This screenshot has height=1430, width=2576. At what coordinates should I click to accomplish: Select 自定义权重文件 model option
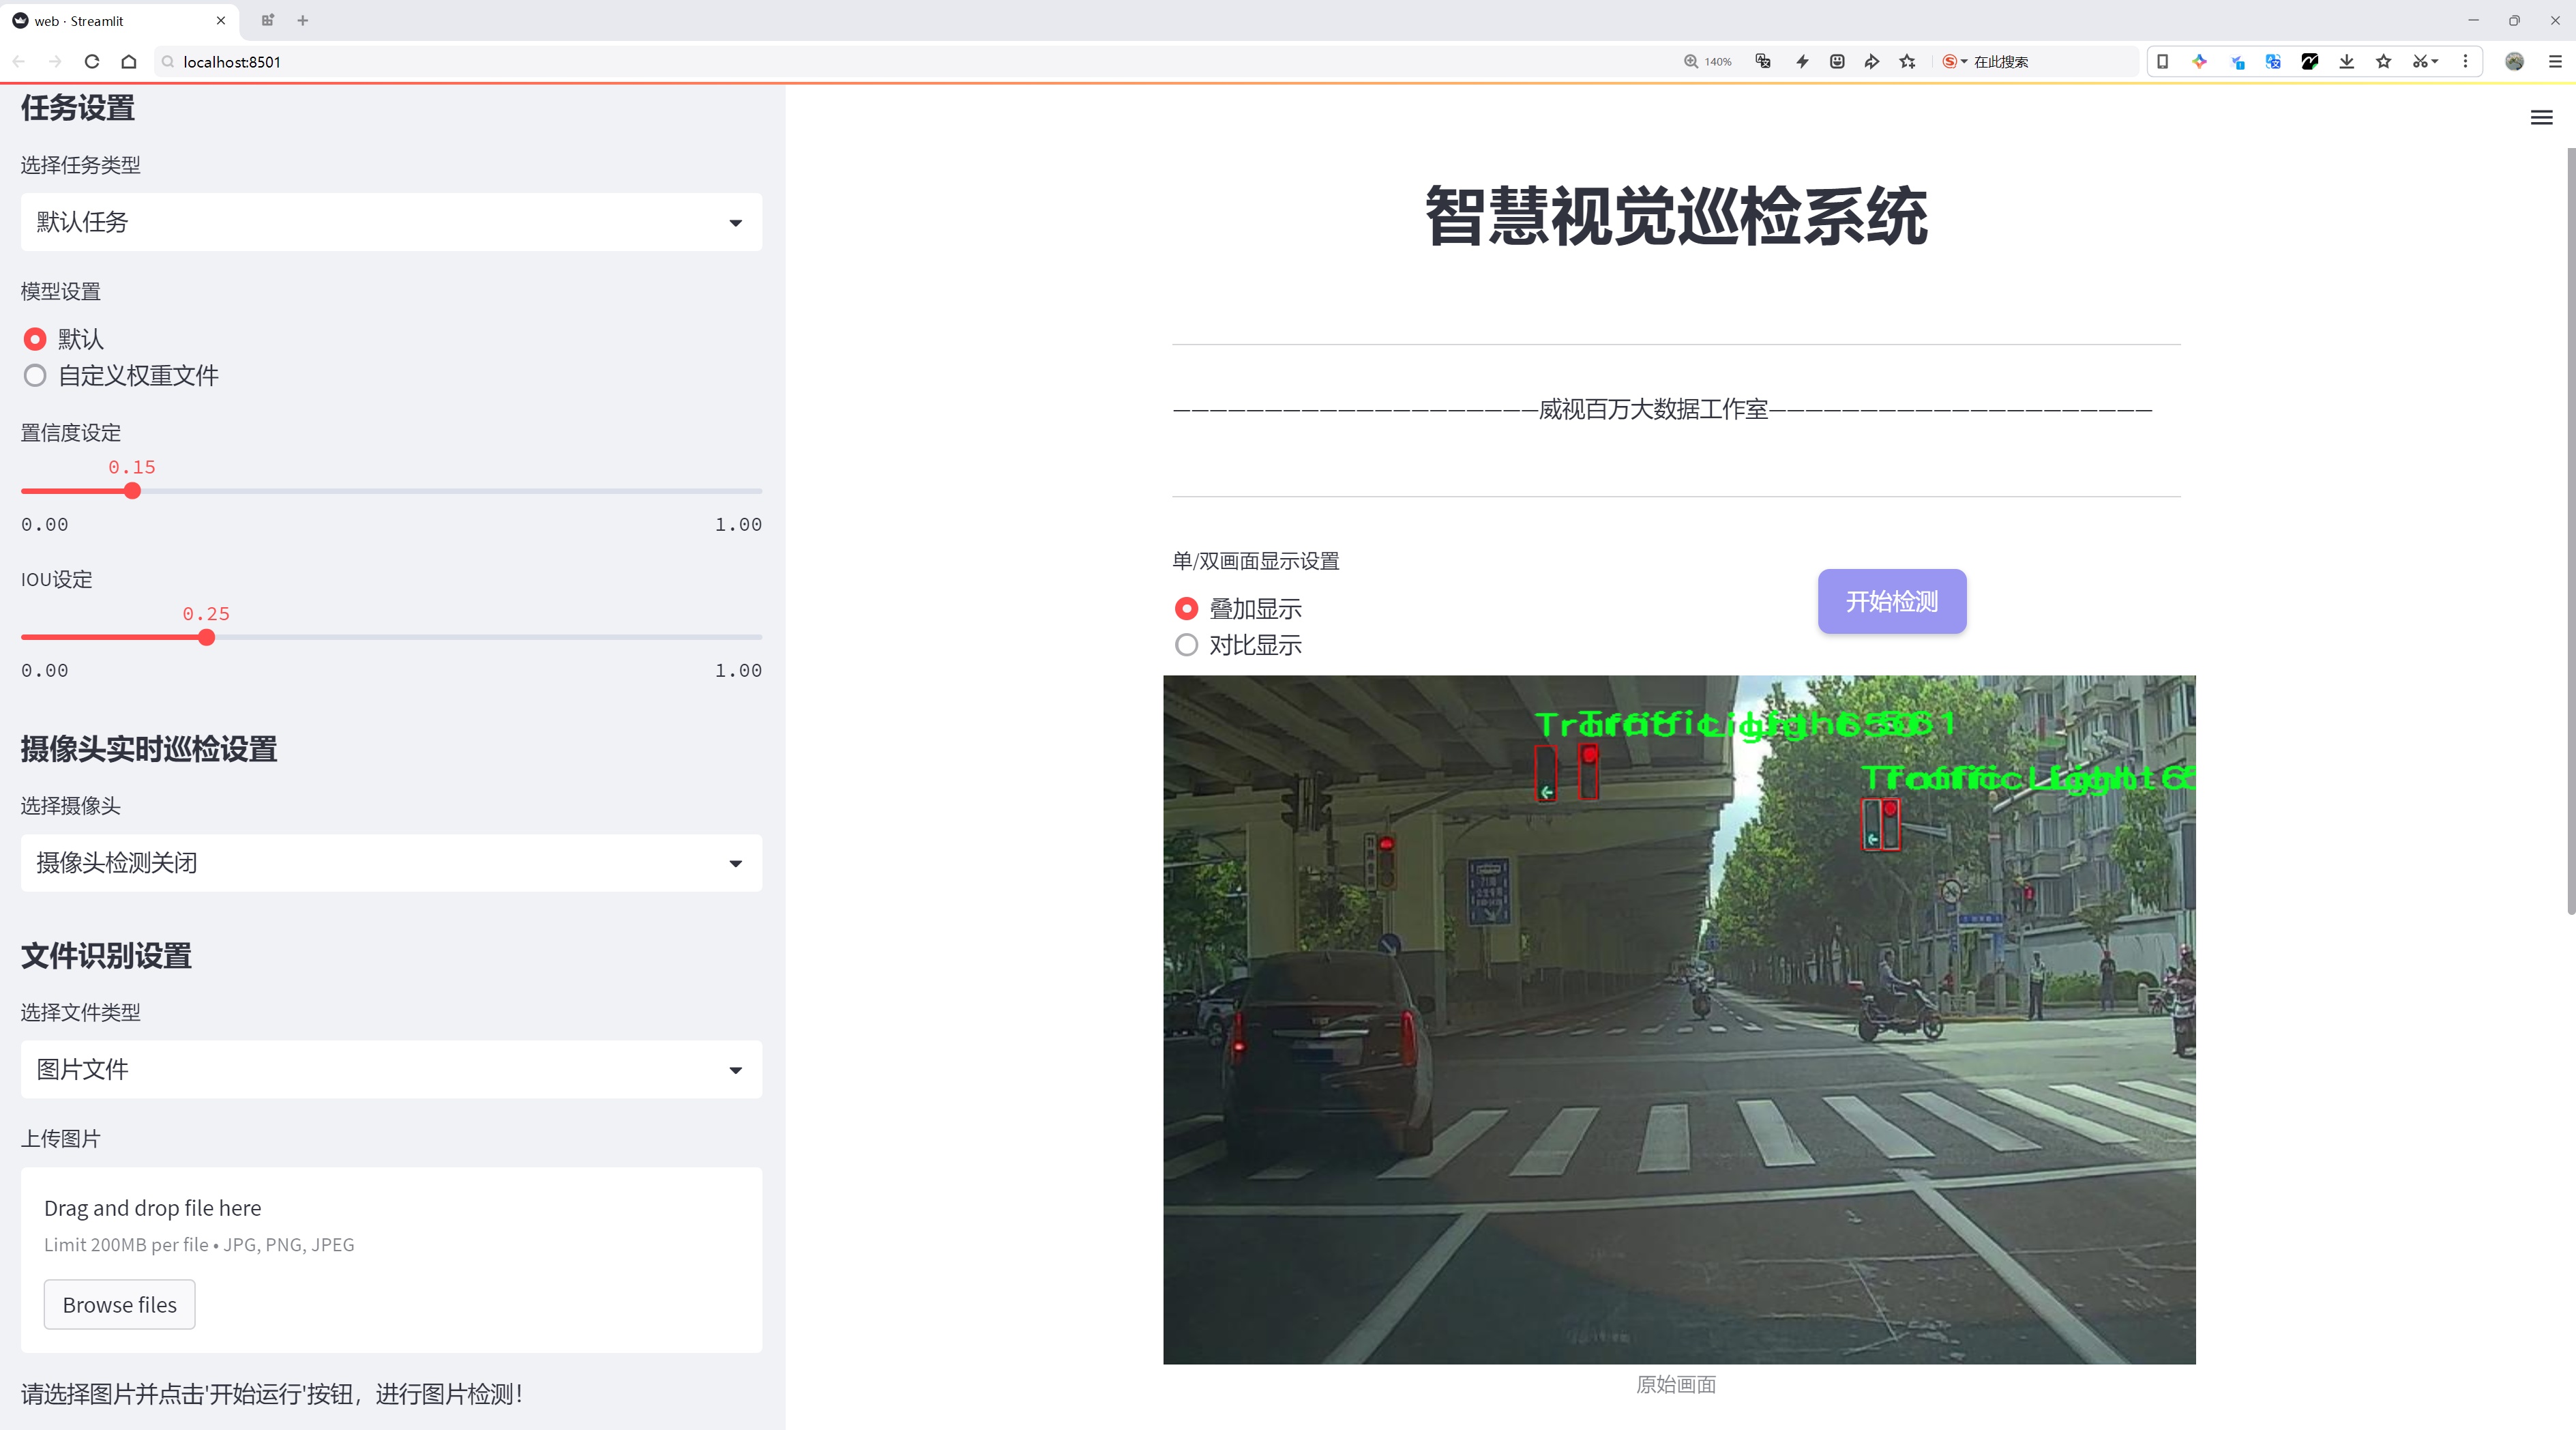(x=35, y=376)
